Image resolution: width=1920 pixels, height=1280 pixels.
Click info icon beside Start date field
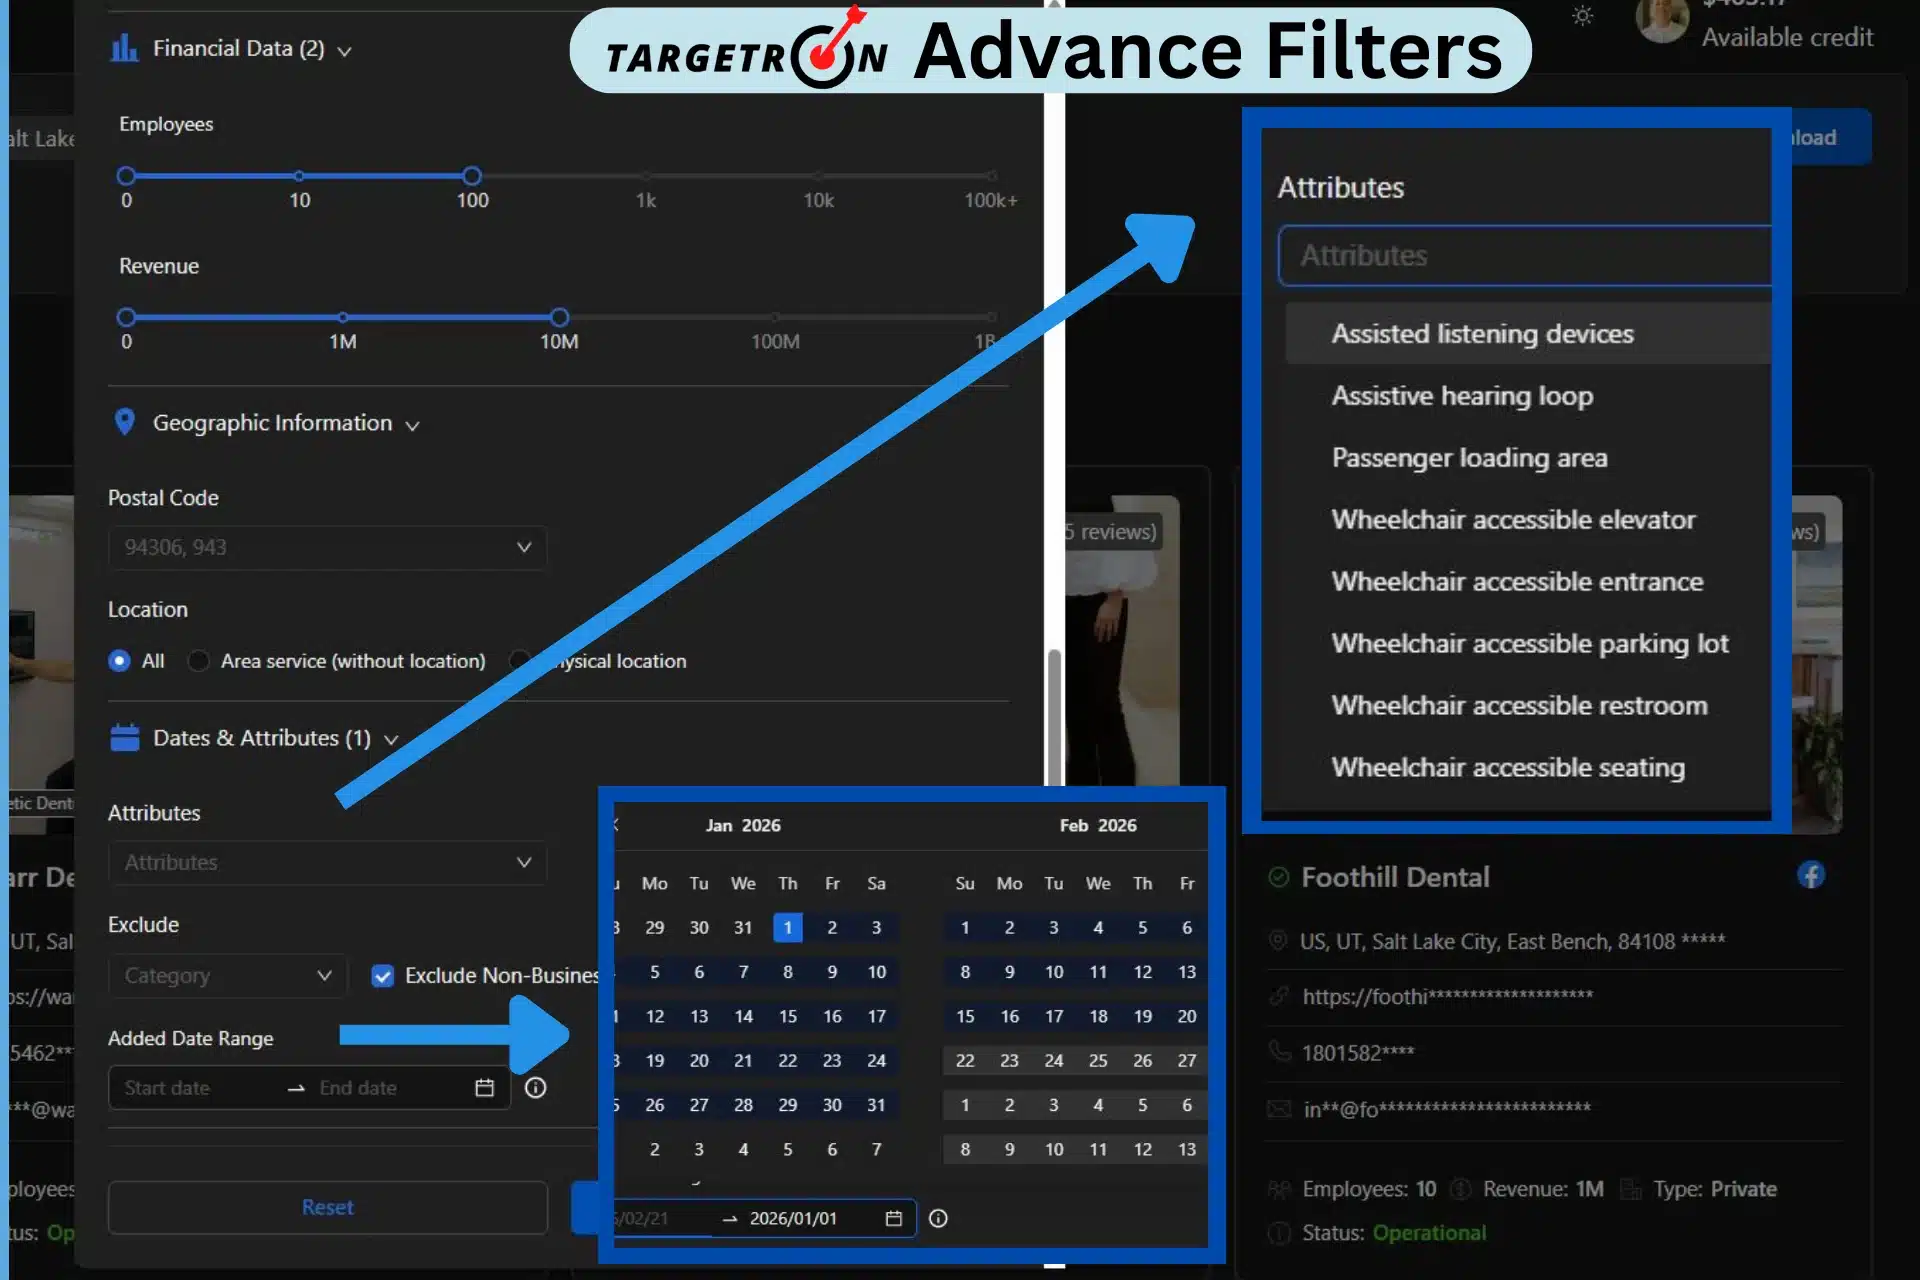click(536, 1088)
